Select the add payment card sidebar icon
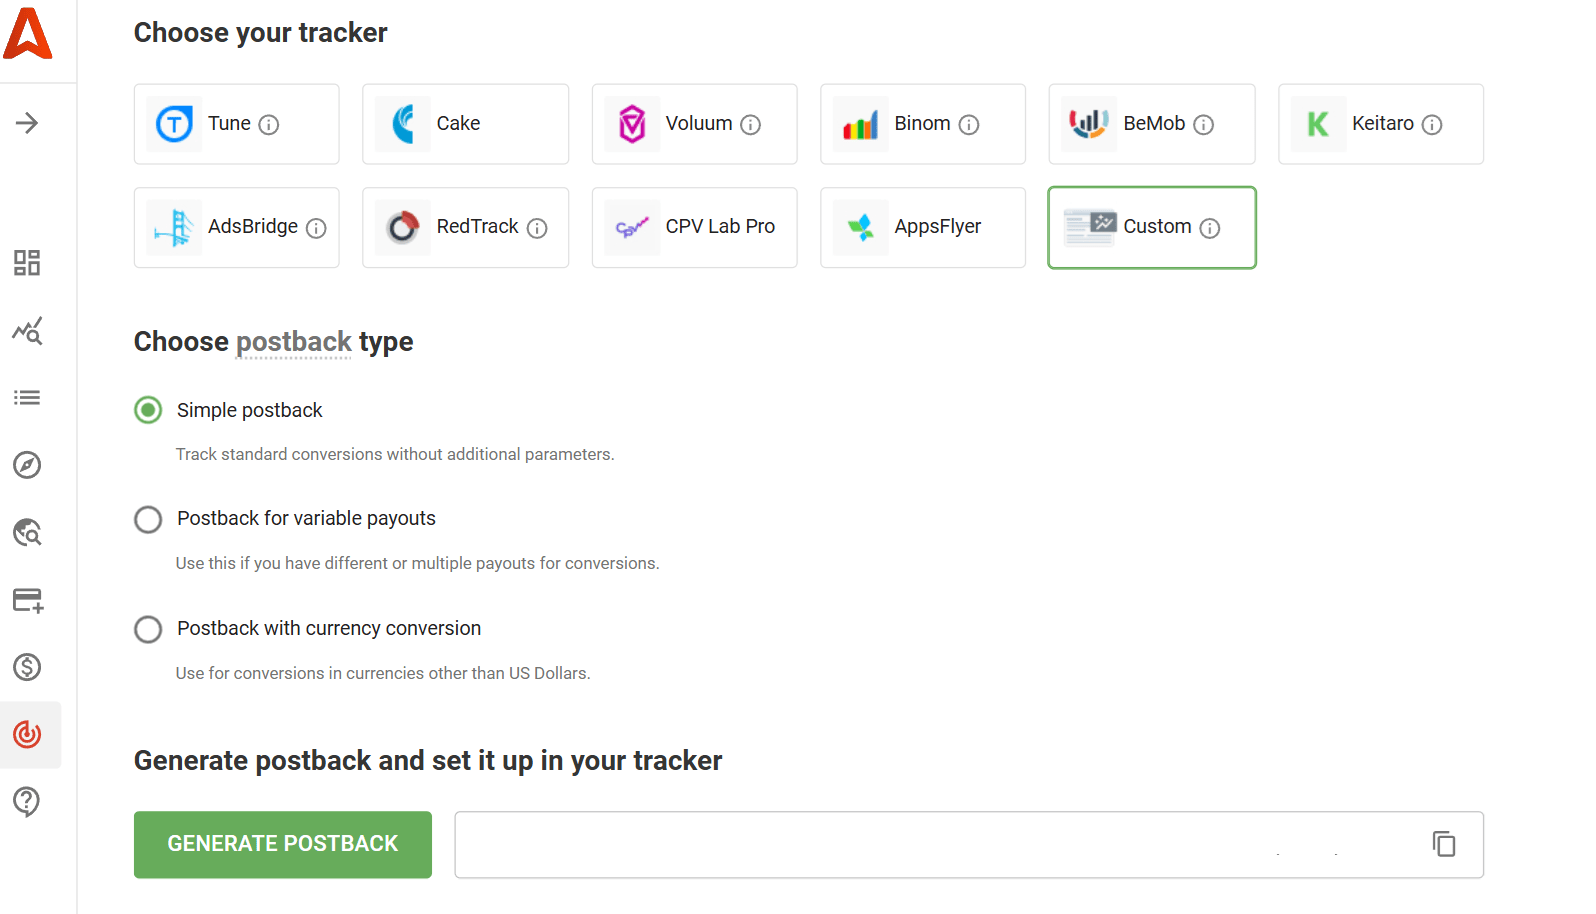Image resolution: width=1596 pixels, height=914 pixels. [26, 601]
